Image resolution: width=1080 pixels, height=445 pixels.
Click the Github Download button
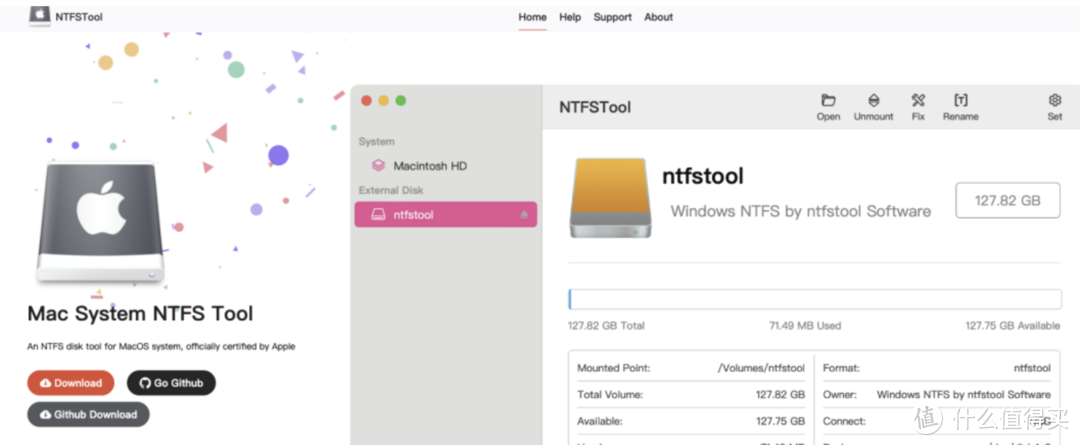(x=88, y=415)
